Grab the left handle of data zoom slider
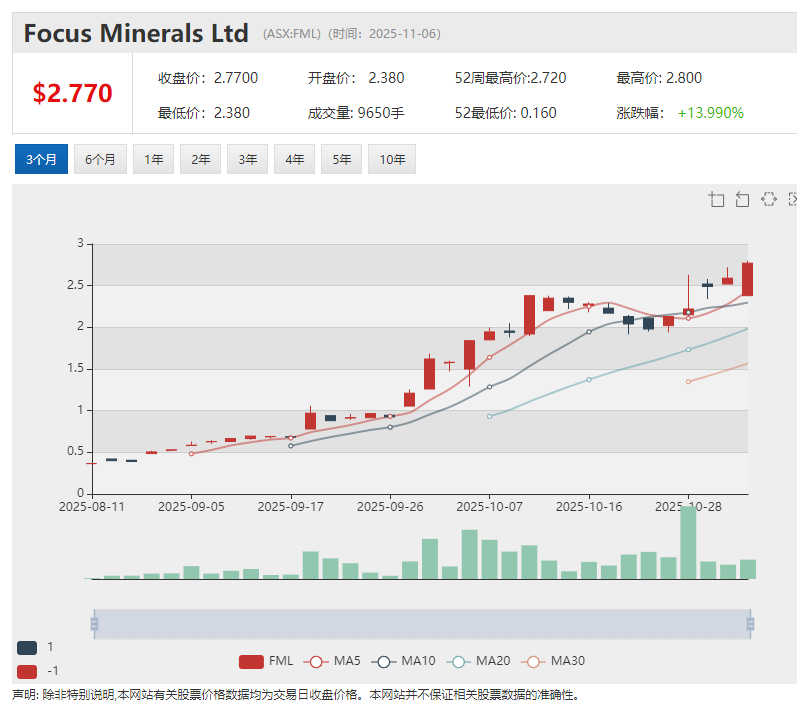The height and width of the screenshot is (722, 810). point(94,624)
